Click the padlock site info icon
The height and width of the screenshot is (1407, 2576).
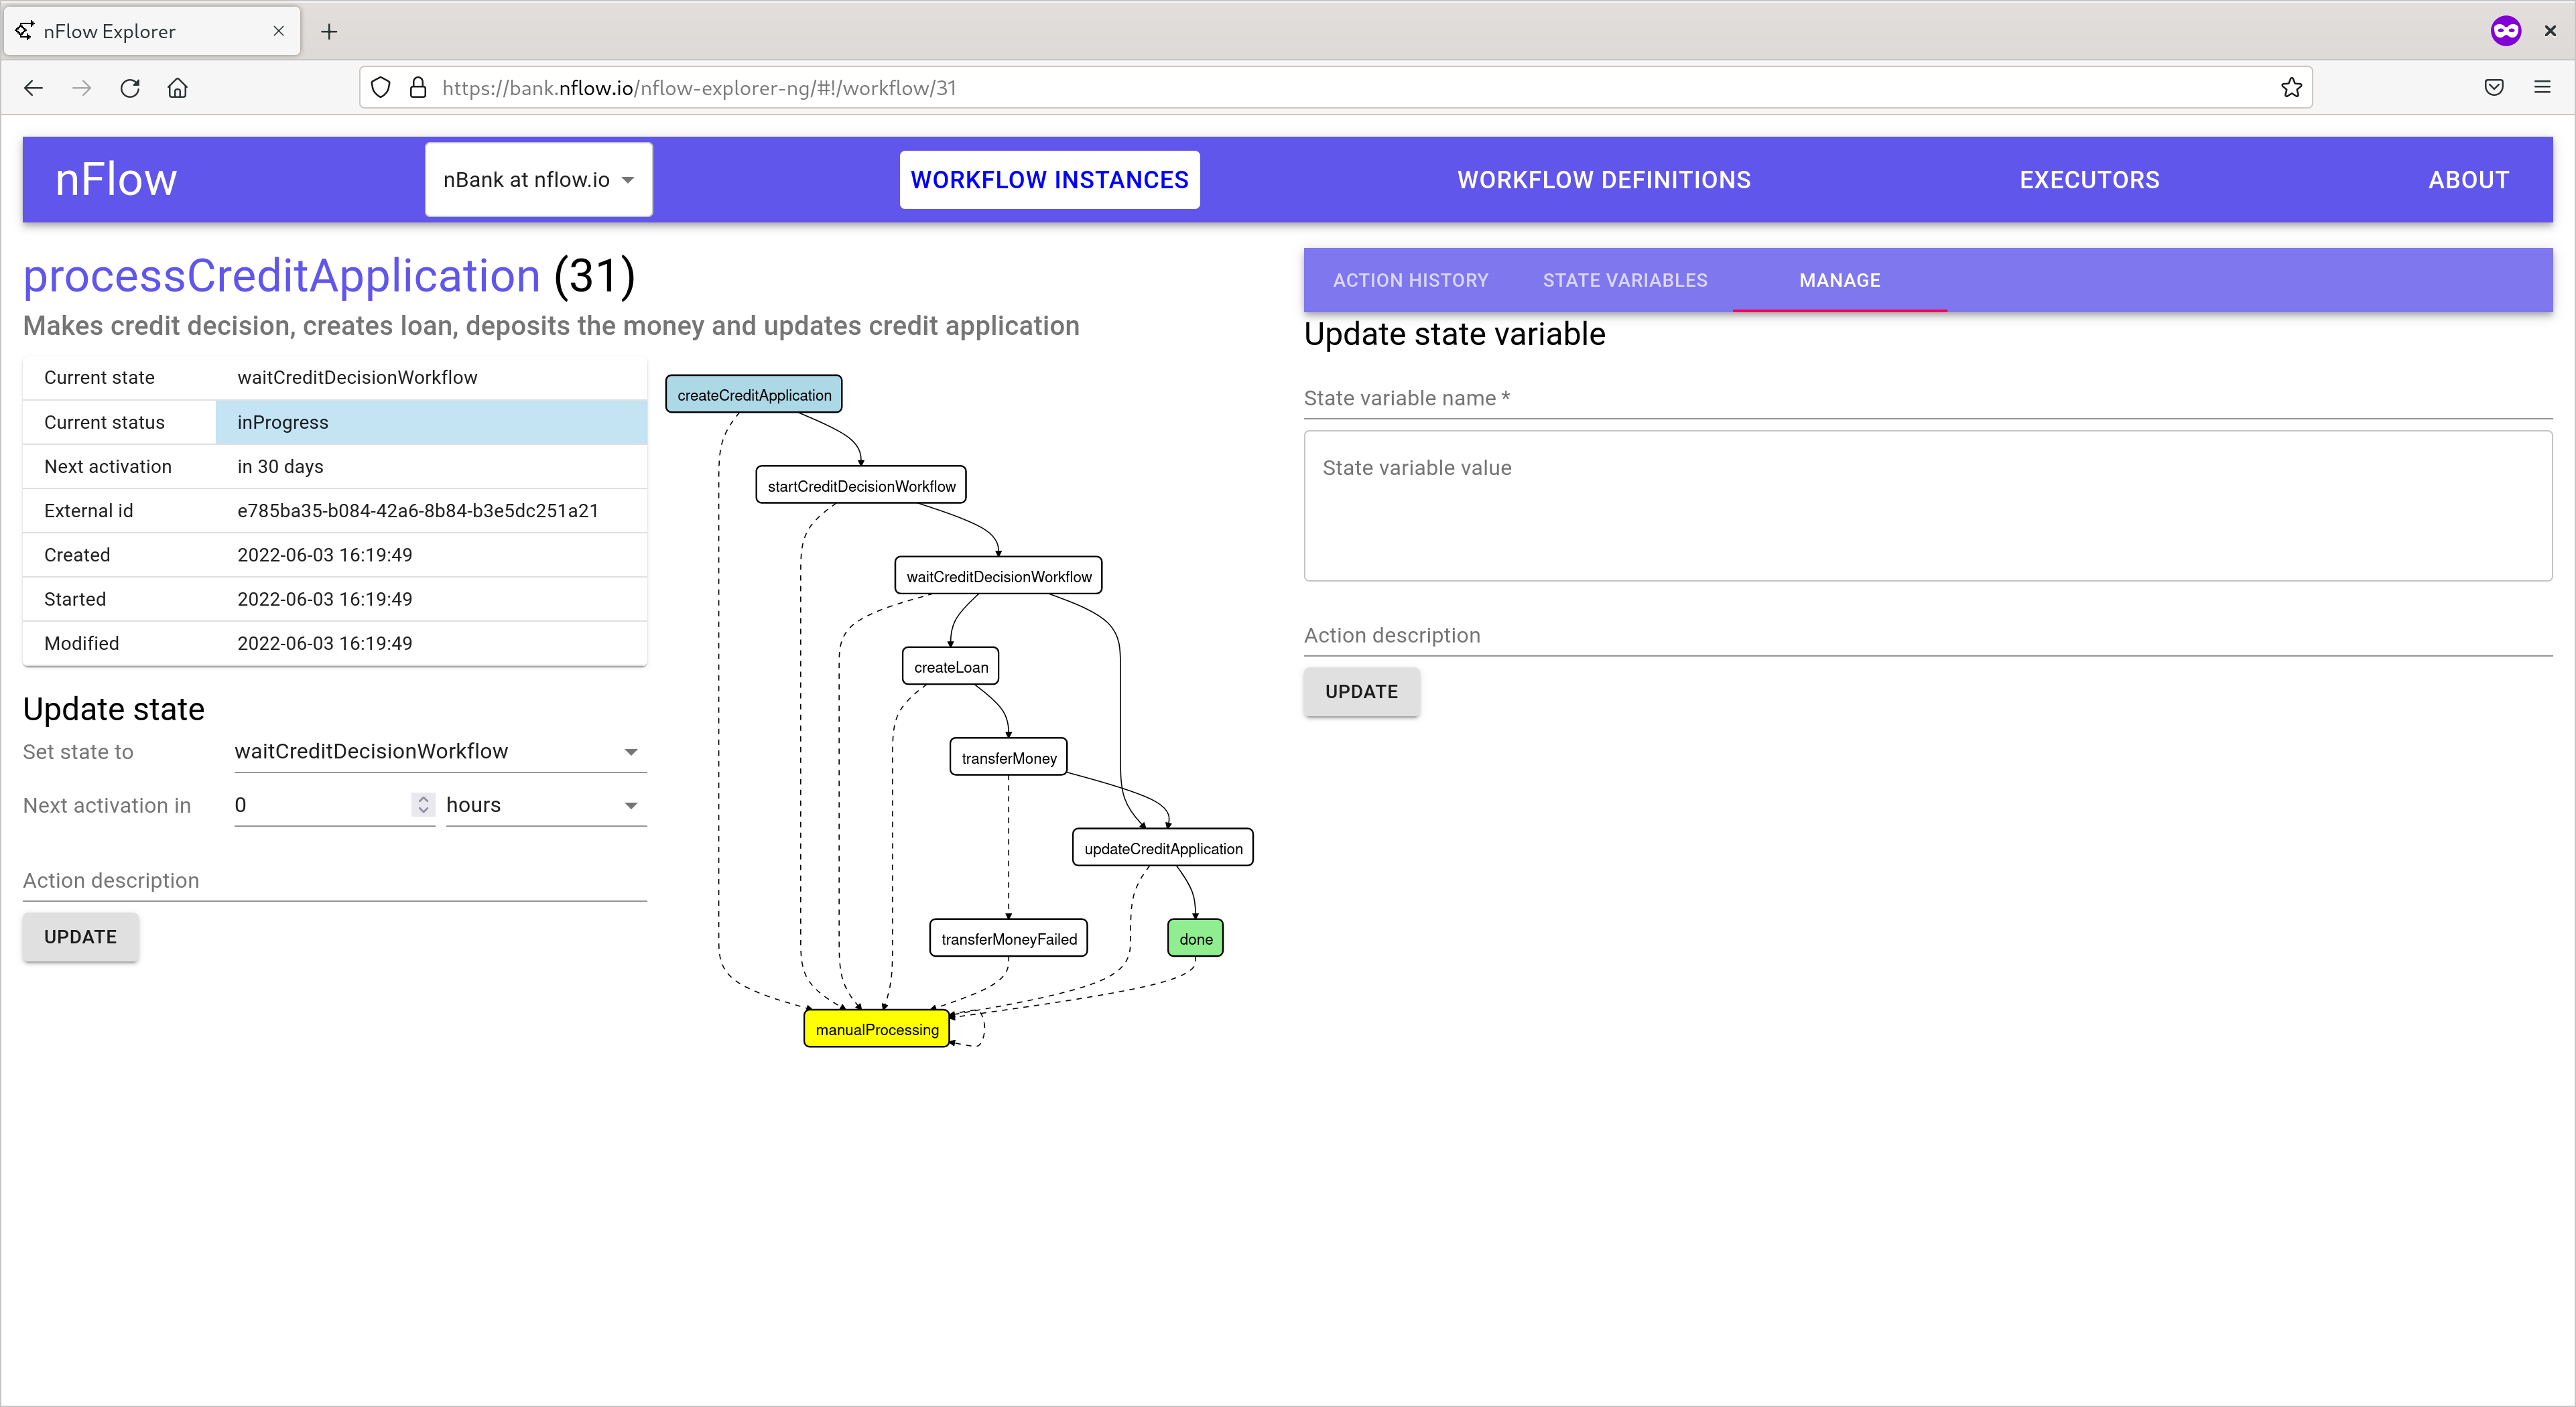(418, 88)
